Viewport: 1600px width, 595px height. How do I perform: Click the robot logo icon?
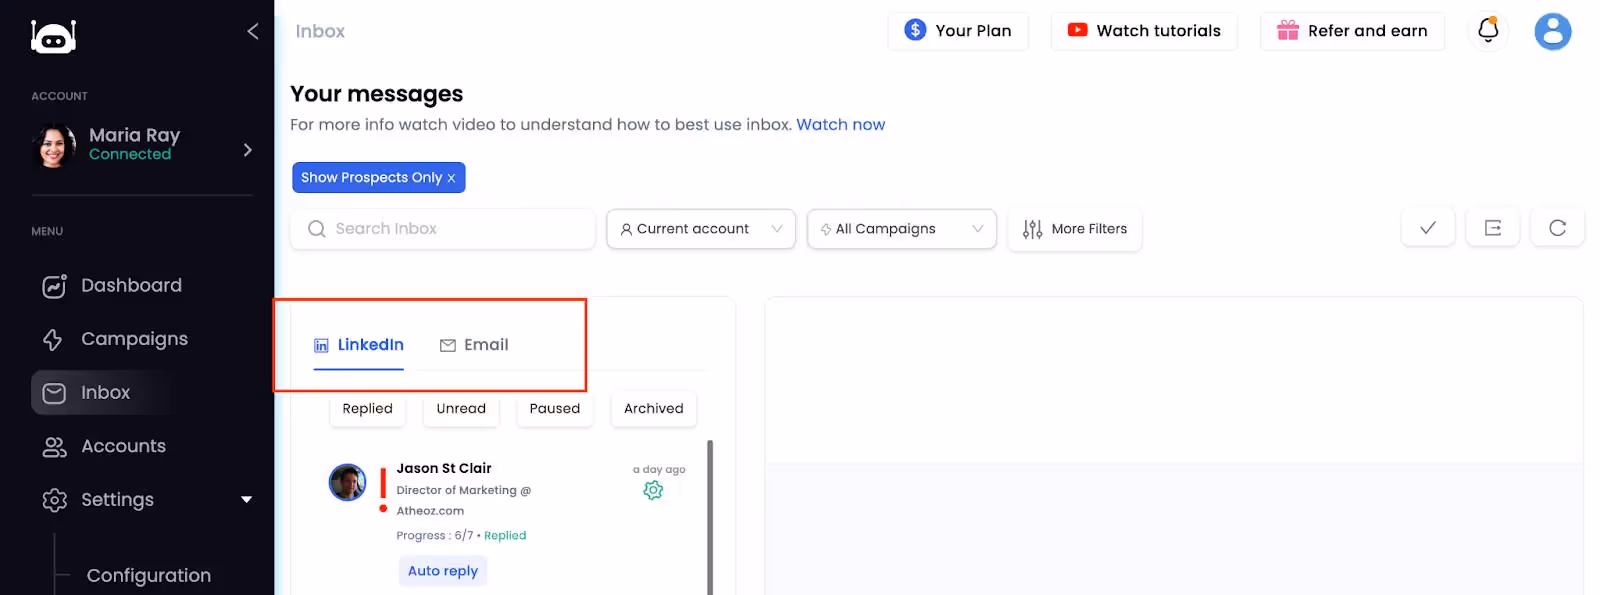(x=53, y=36)
